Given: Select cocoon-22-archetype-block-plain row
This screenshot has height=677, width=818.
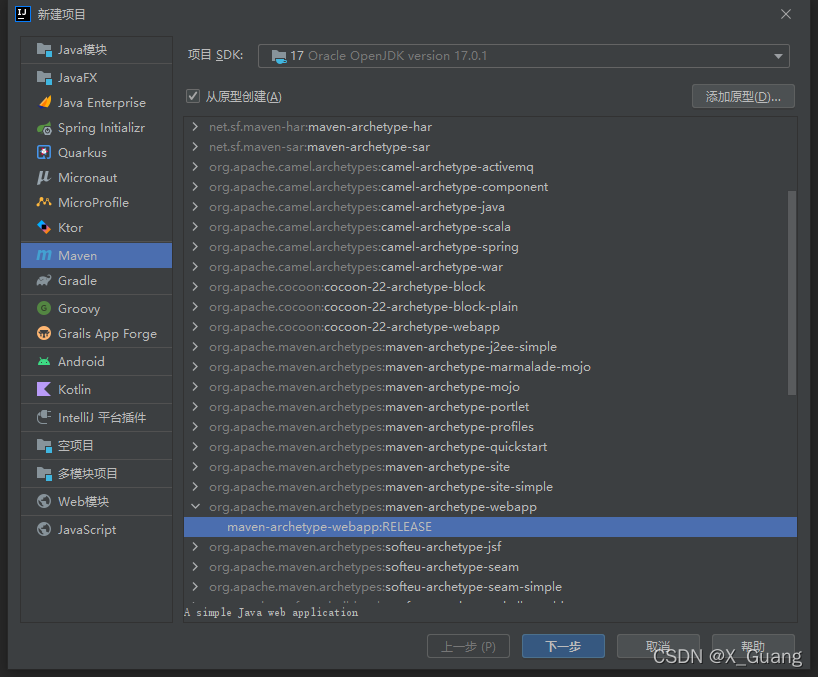Looking at the screenshot, I should click(x=490, y=307).
